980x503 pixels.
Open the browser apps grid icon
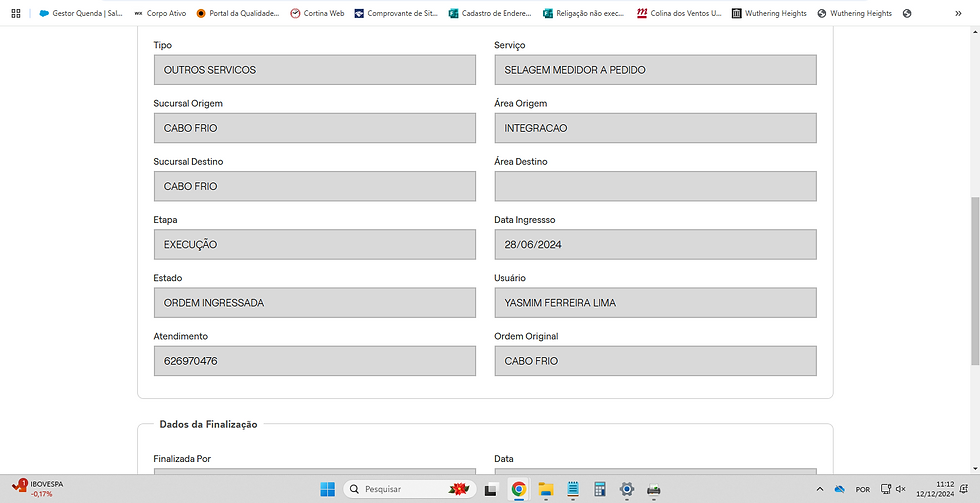(16, 13)
